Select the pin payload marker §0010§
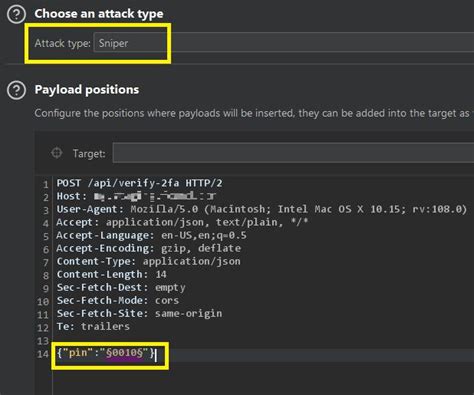The width and height of the screenshot is (474, 395). [x=124, y=353]
